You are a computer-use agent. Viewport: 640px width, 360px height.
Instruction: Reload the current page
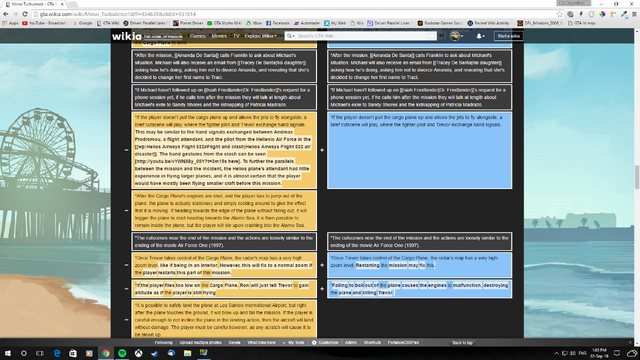coord(25,14)
